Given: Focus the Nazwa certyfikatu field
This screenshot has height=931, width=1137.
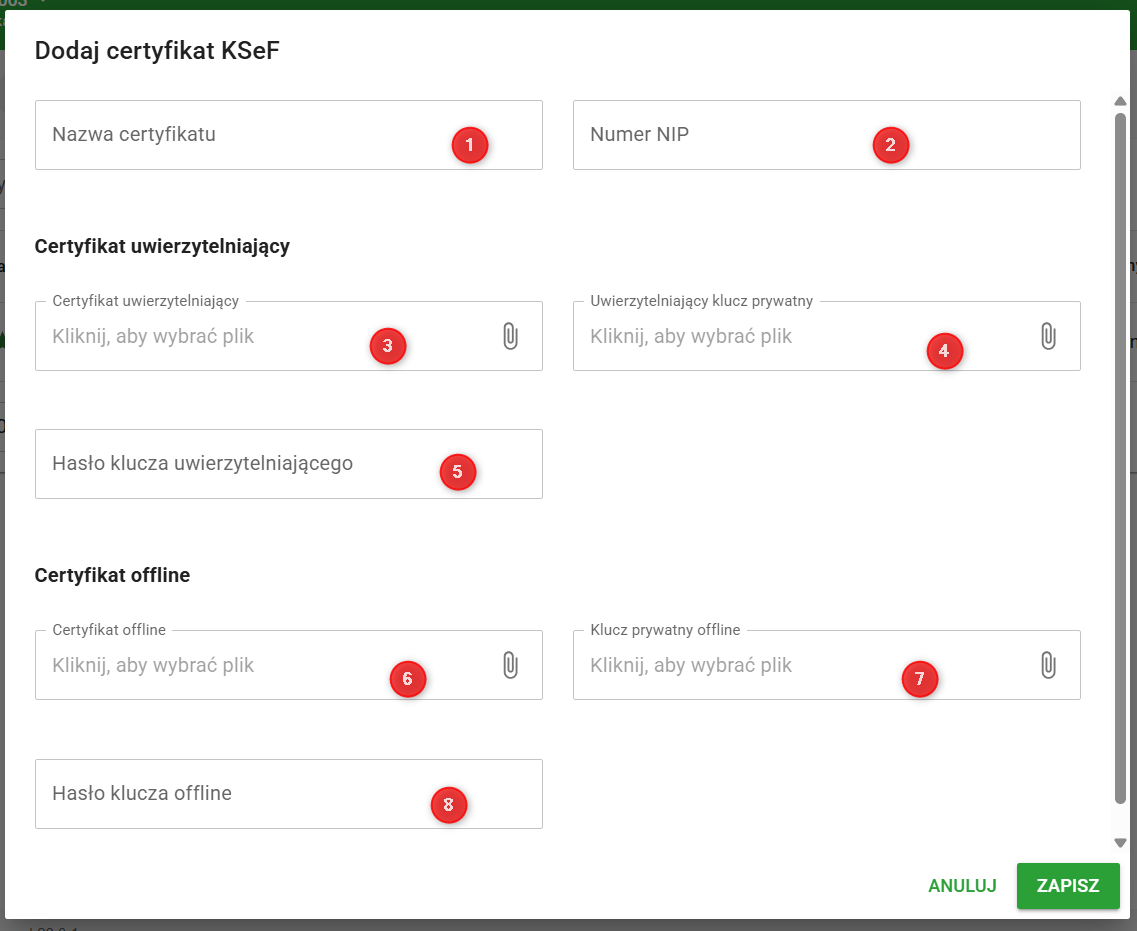Looking at the screenshot, I should tap(240, 135).
